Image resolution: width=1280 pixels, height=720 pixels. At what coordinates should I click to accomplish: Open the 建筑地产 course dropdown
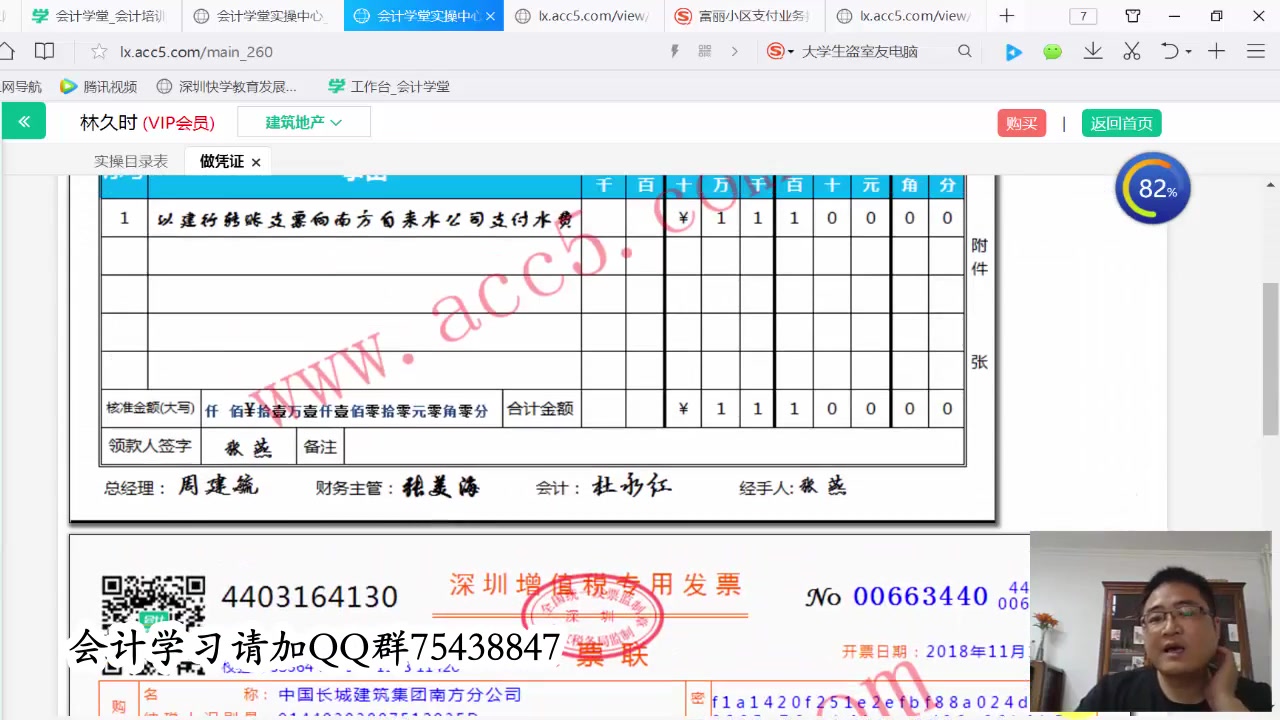click(x=304, y=122)
